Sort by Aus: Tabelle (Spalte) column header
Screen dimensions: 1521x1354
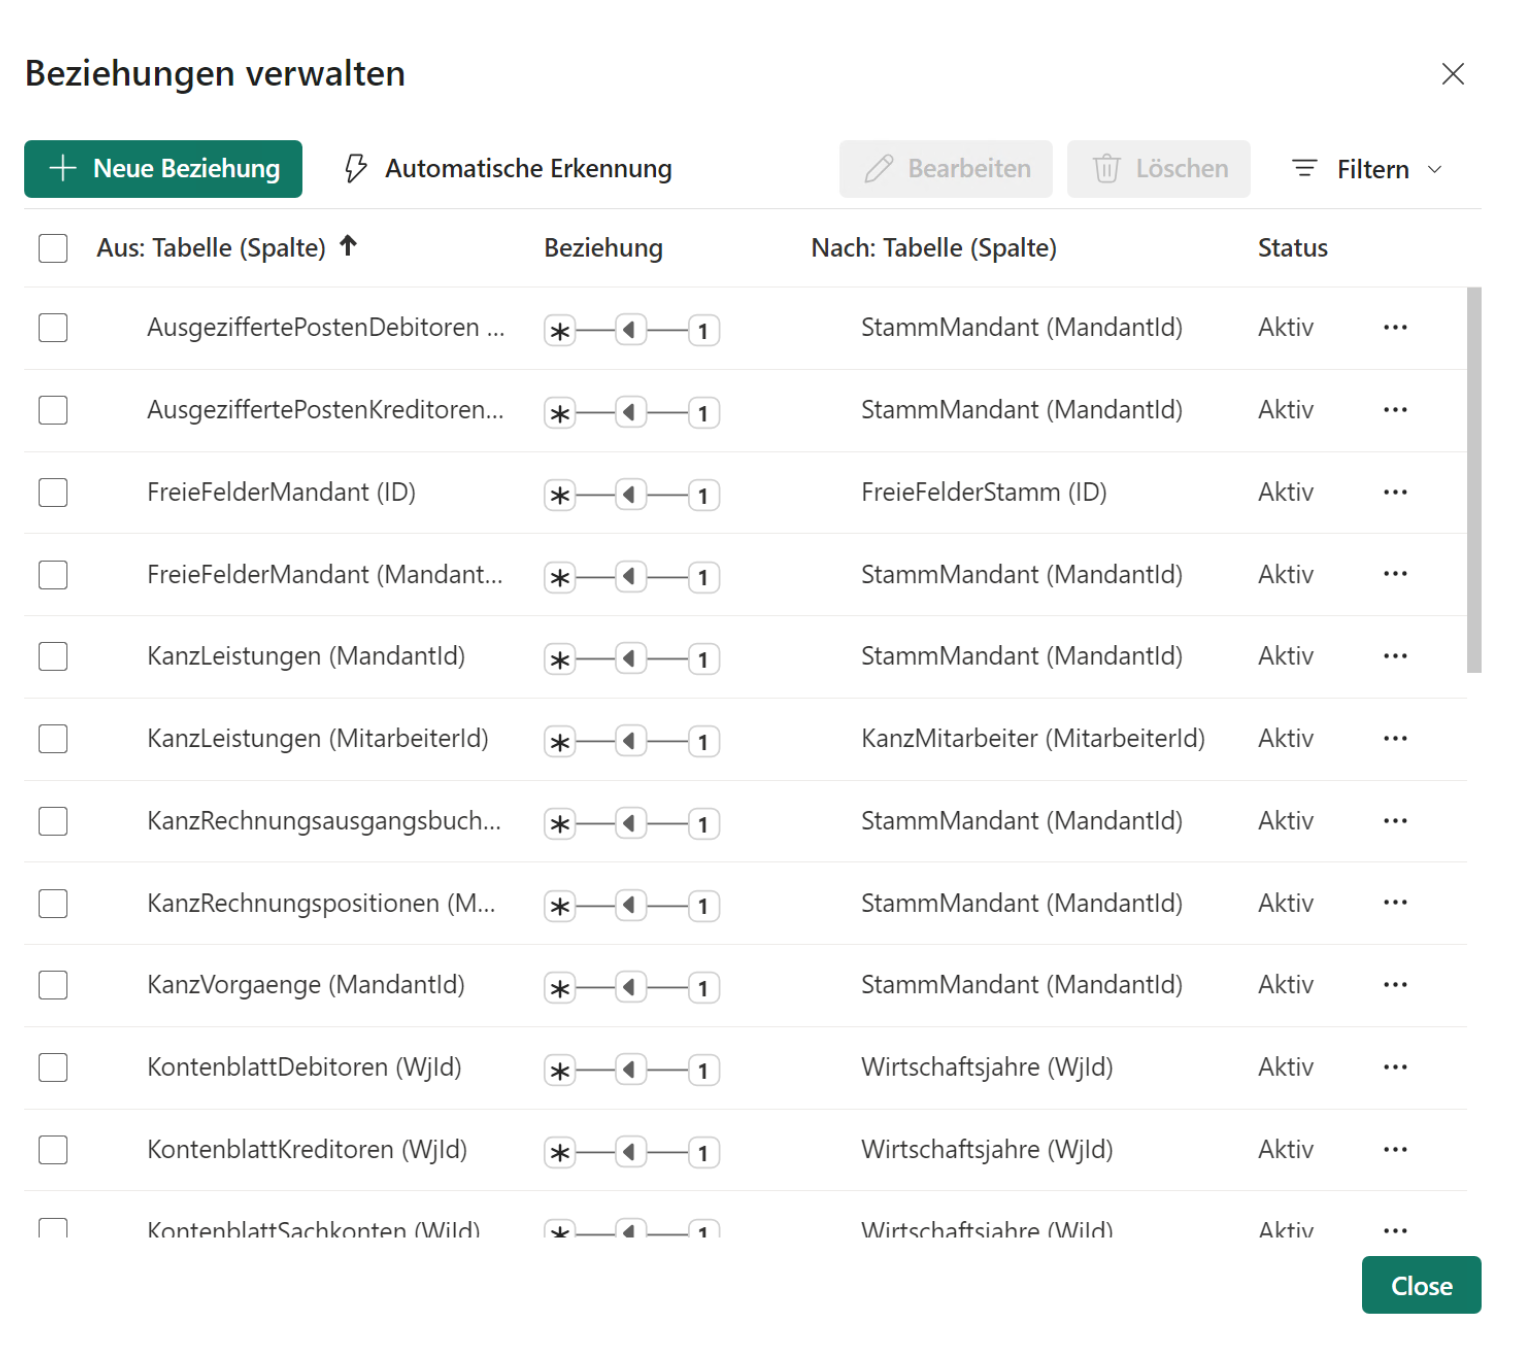click(211, 248)
